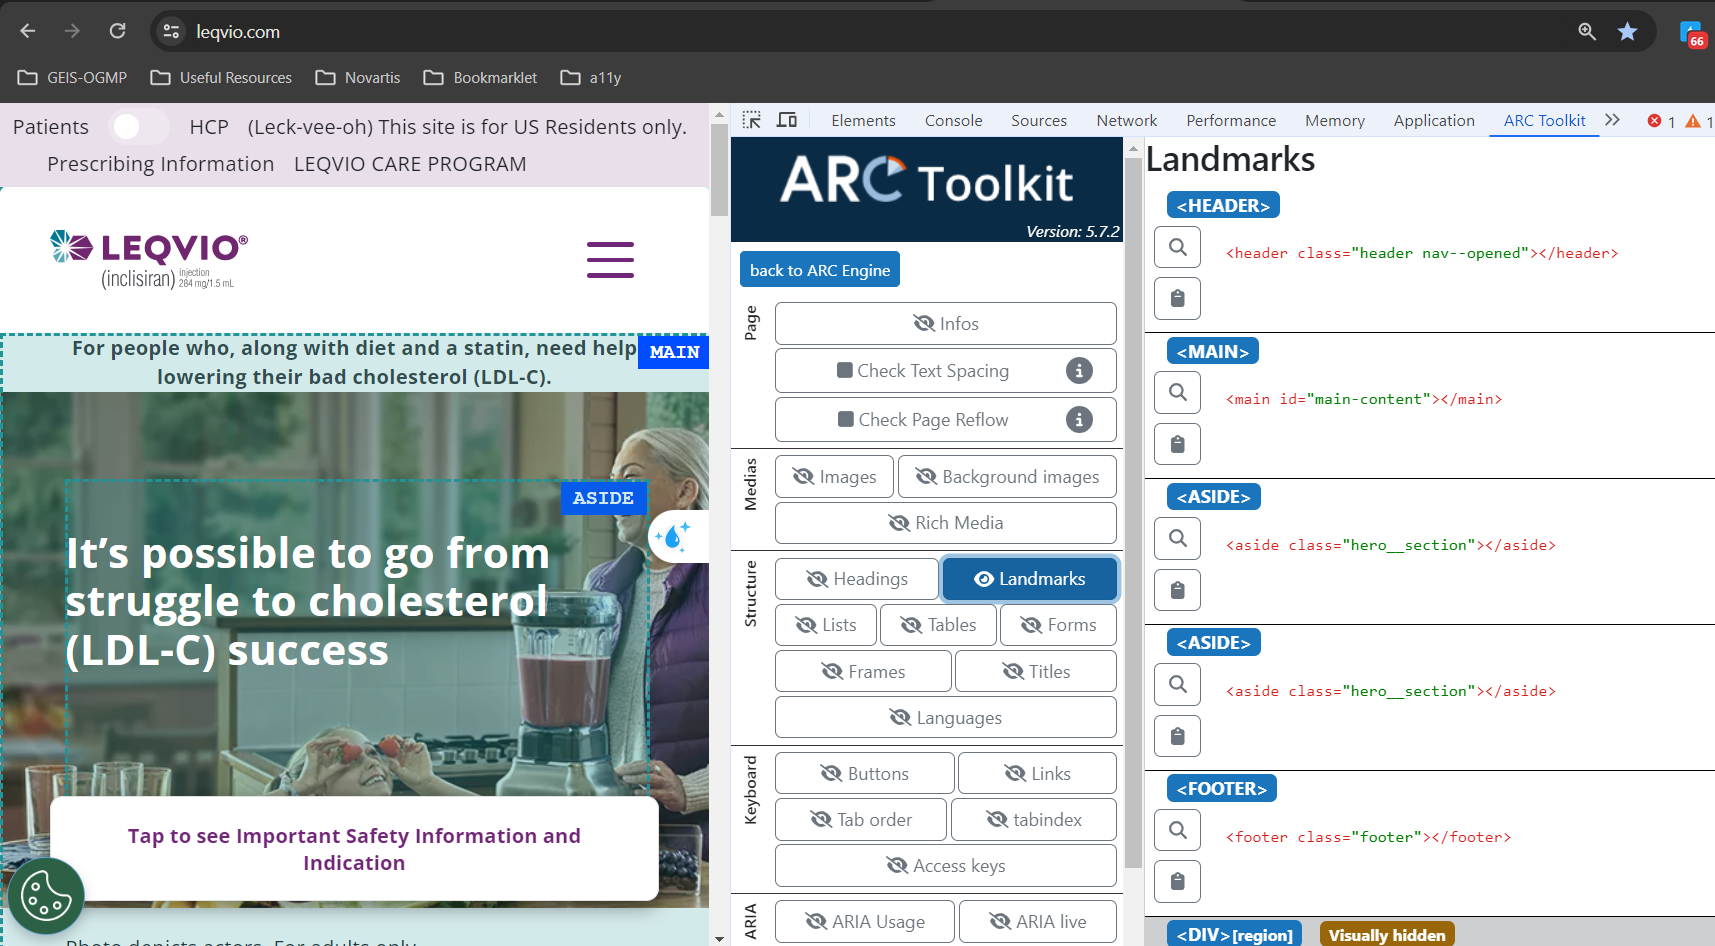Image resolution: width=1715 pixels, height=946 pixels.
Task: Toggle the Headings visibility highlight
Action: tap(857, 579)
